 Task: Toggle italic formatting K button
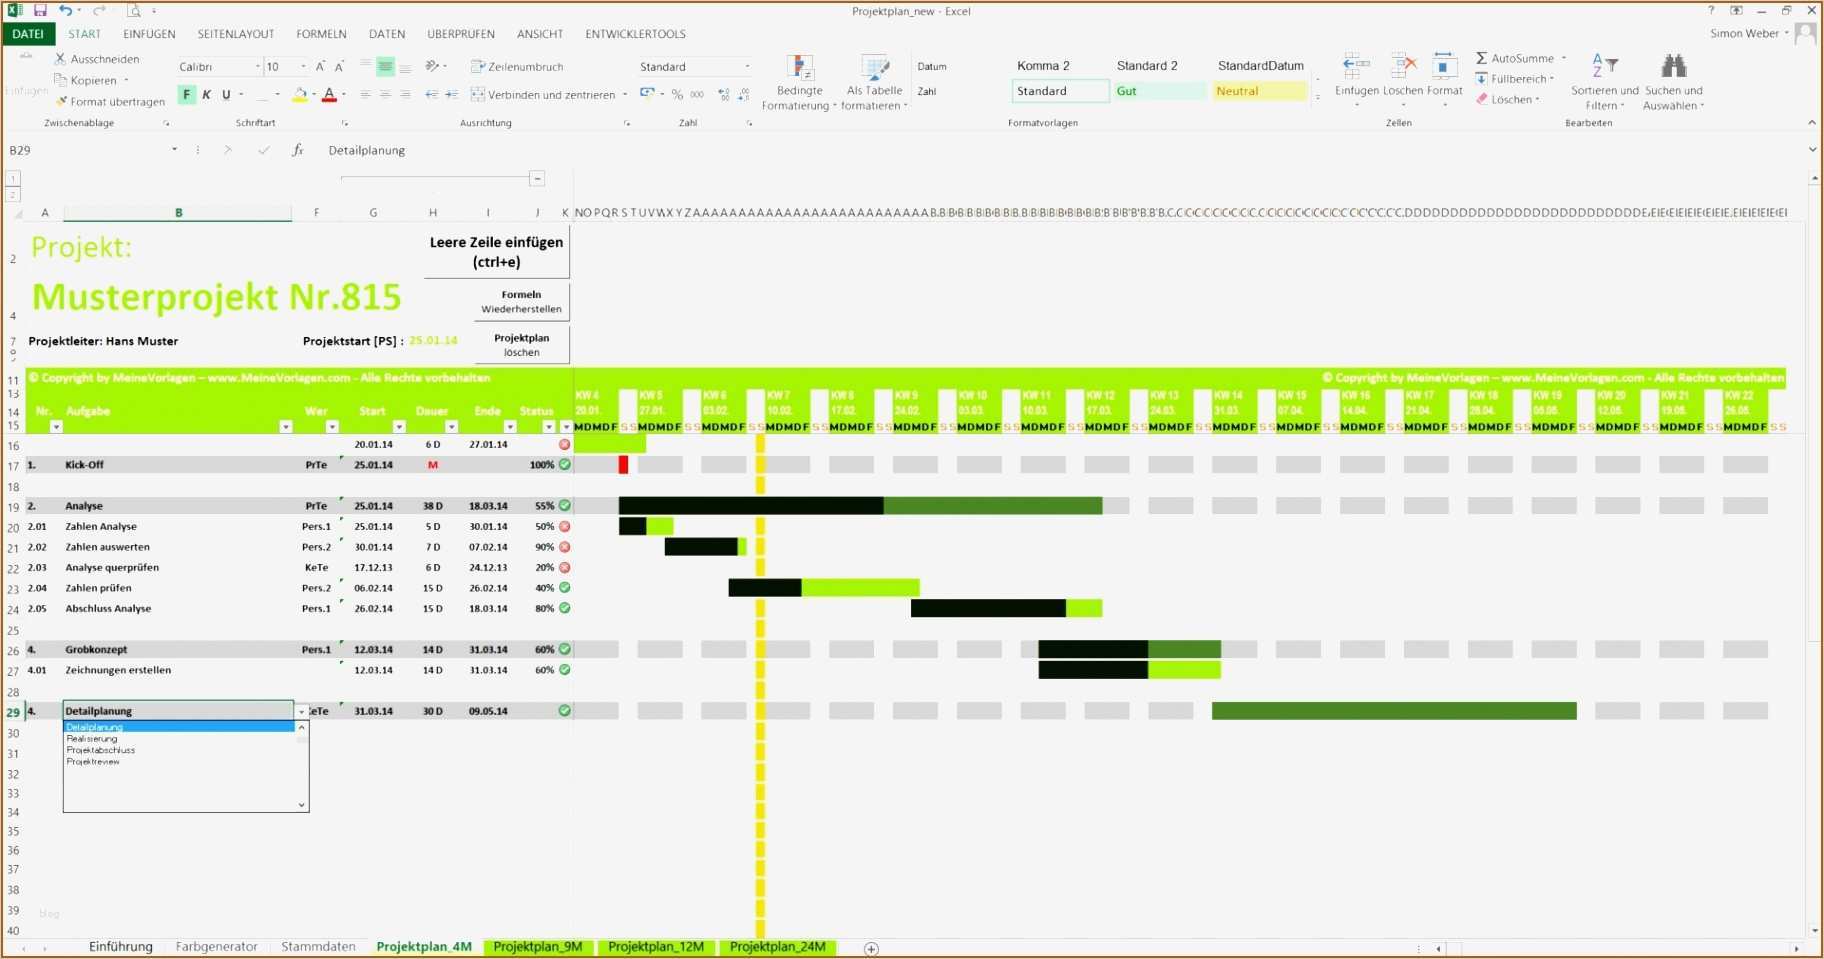[x=206, y=95]
